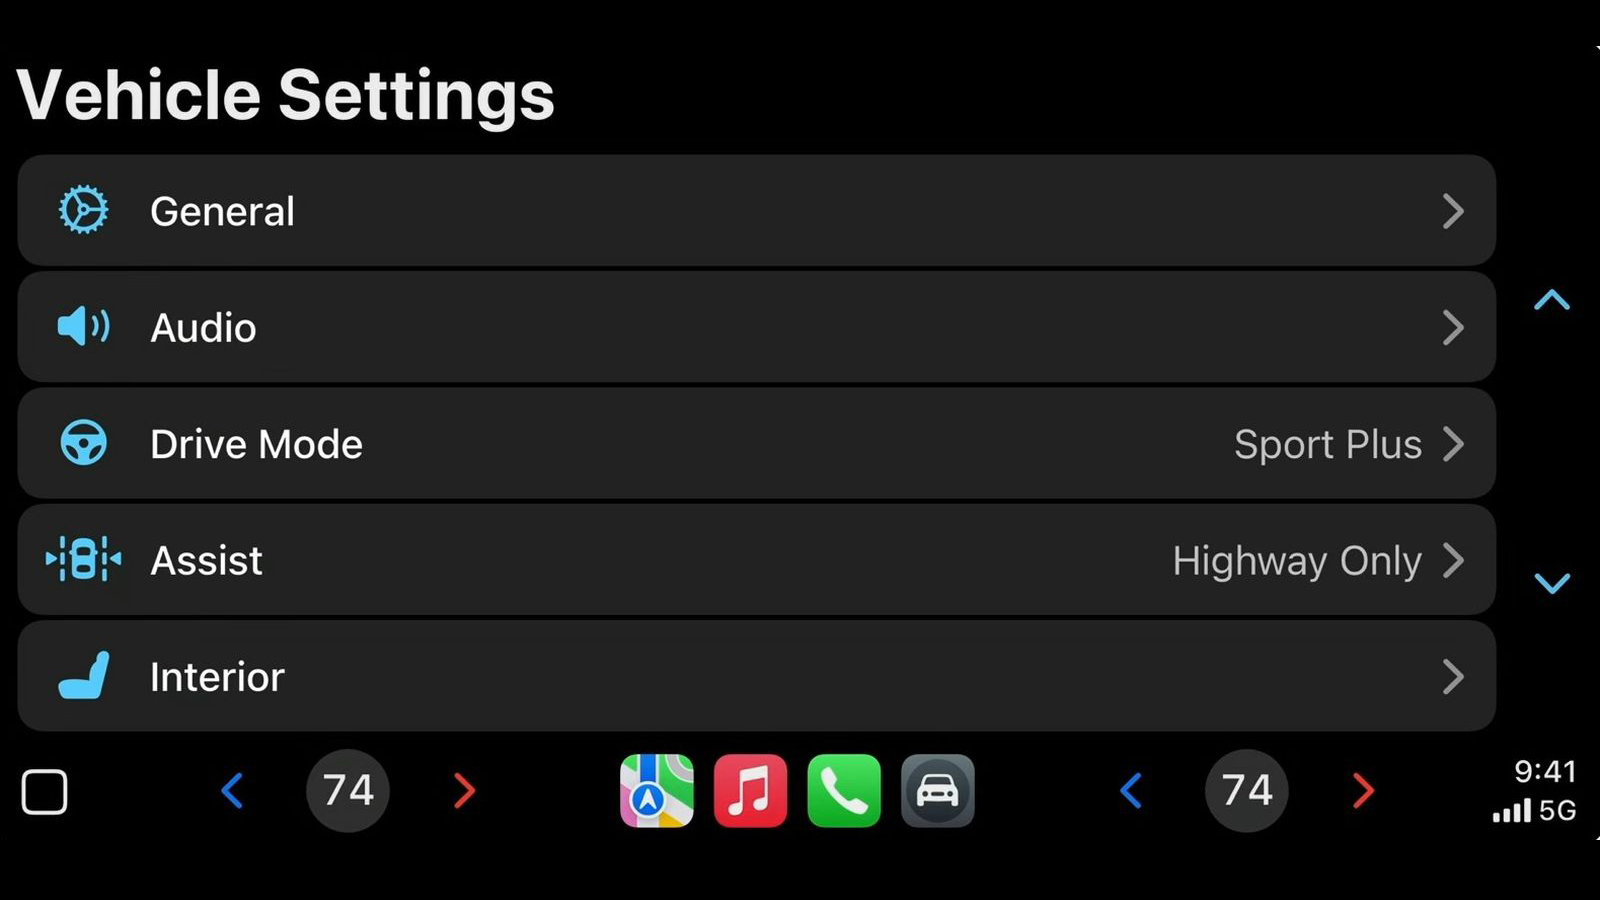The height and width of the screenshot is (900, 1600).
Task: Raise the right temperature with red arrow
Action: pyautogui.click(x=1363, y=791)
